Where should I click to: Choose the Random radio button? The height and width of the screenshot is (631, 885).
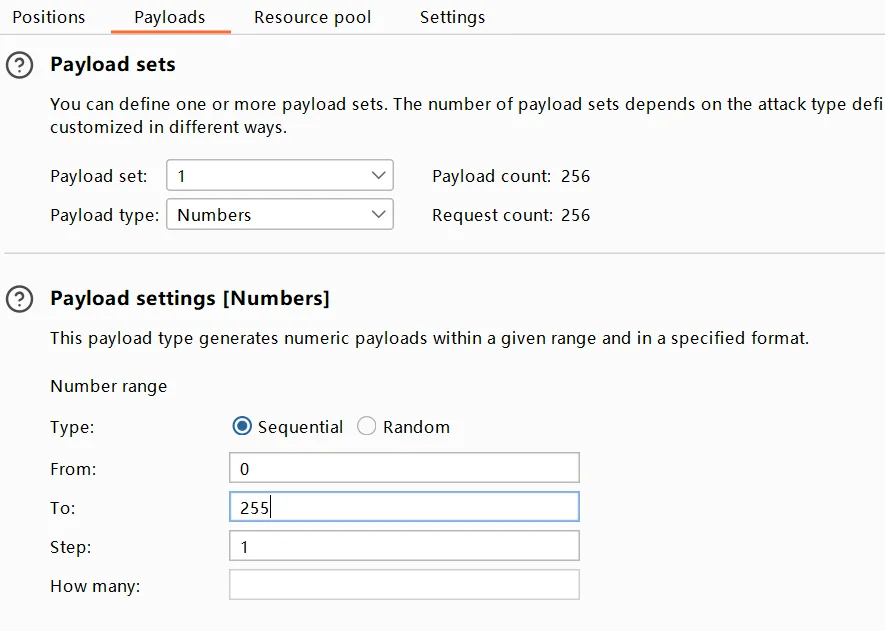367,427
